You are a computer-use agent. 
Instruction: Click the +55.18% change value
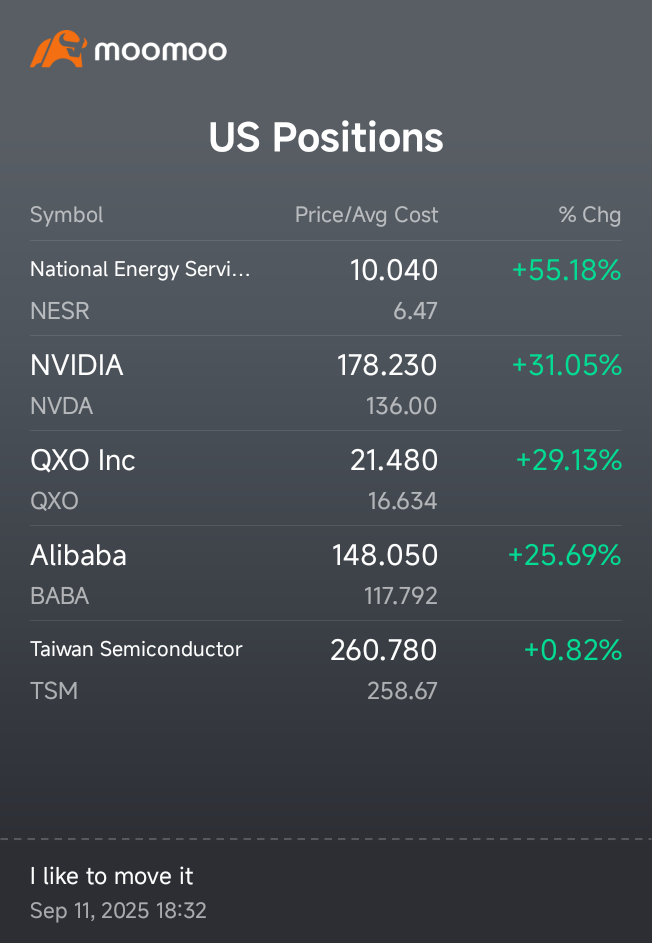coord(566,270)
